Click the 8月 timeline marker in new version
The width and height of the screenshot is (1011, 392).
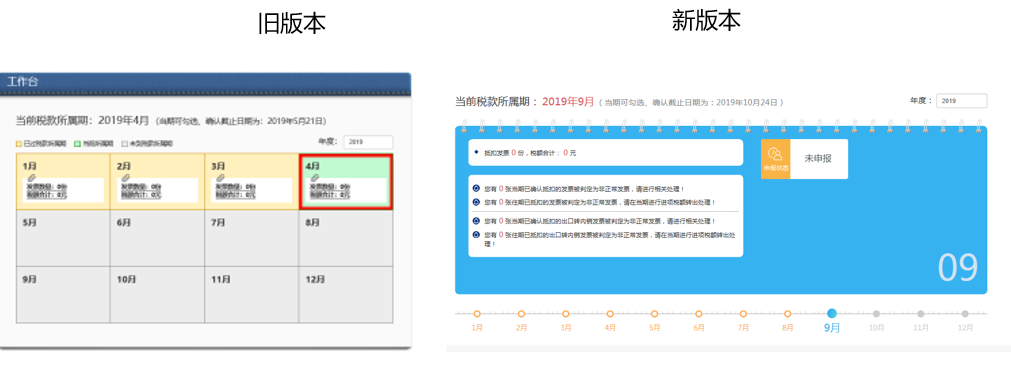787,314
